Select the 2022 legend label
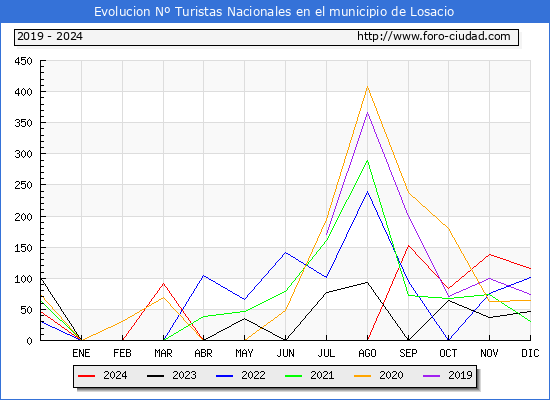The height and width of the screenshot is (400, 550). pyautogui.click(x=253, y=375)
